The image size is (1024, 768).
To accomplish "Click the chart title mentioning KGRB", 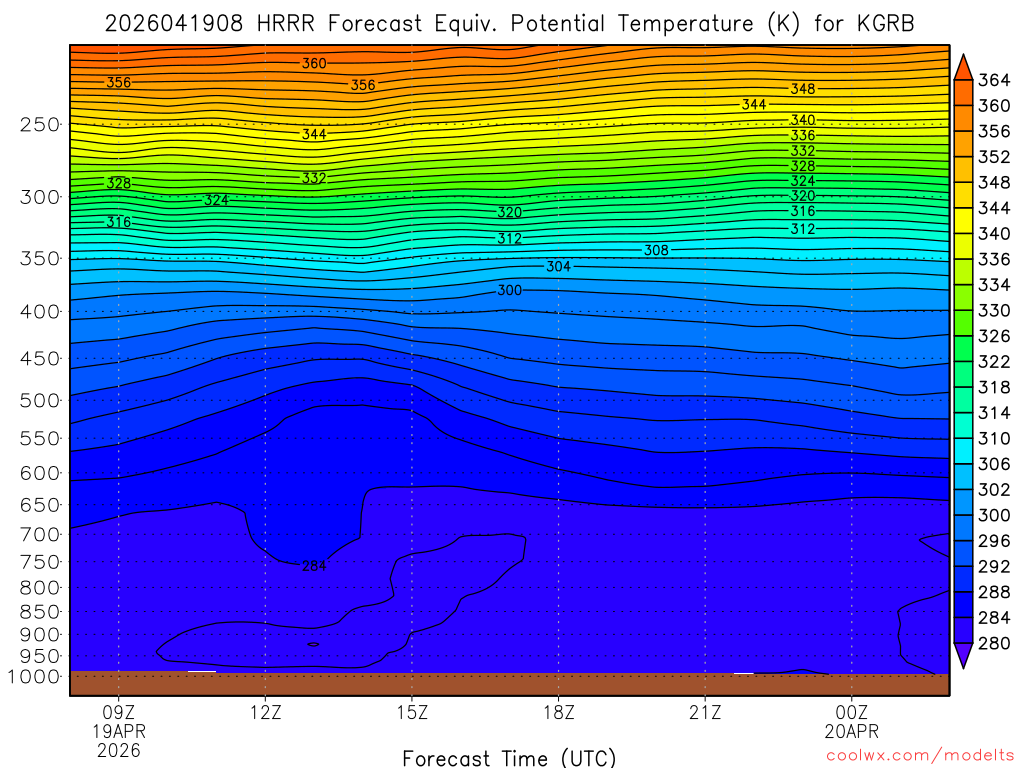I will (x=509, y=24).
